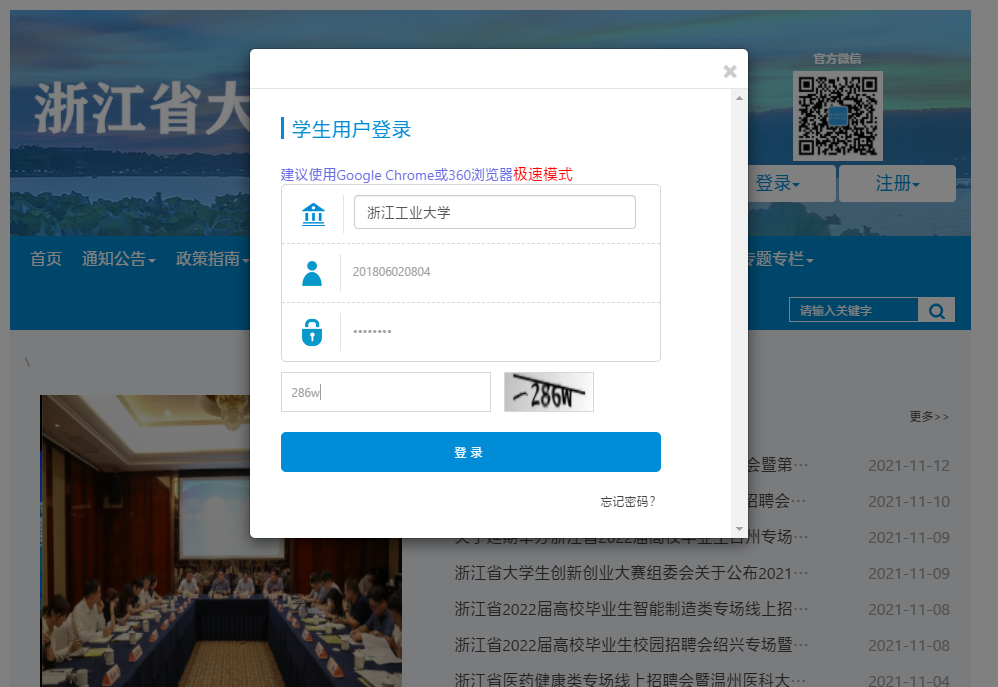Select the school name field 浙江工业大学
998x687 pixels.
point(494,212)
